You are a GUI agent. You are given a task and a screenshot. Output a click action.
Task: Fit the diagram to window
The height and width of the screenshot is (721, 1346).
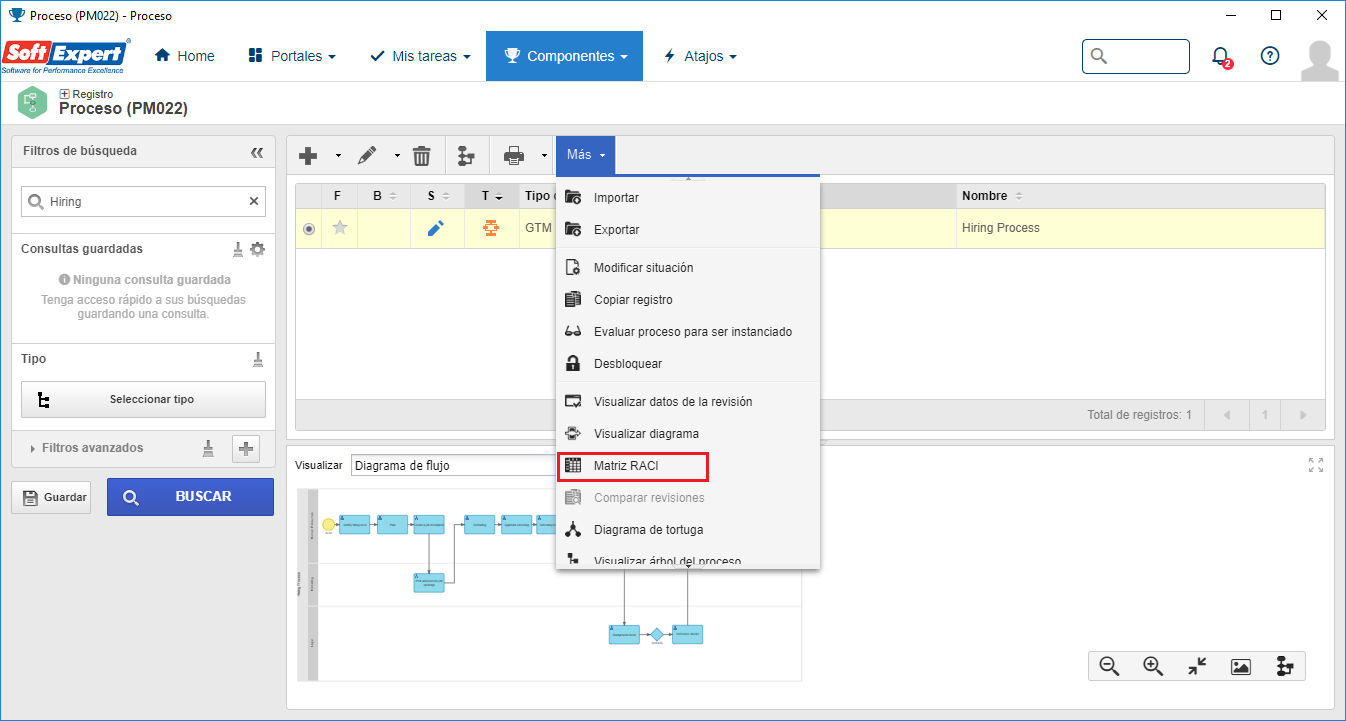click(1197, 666)
